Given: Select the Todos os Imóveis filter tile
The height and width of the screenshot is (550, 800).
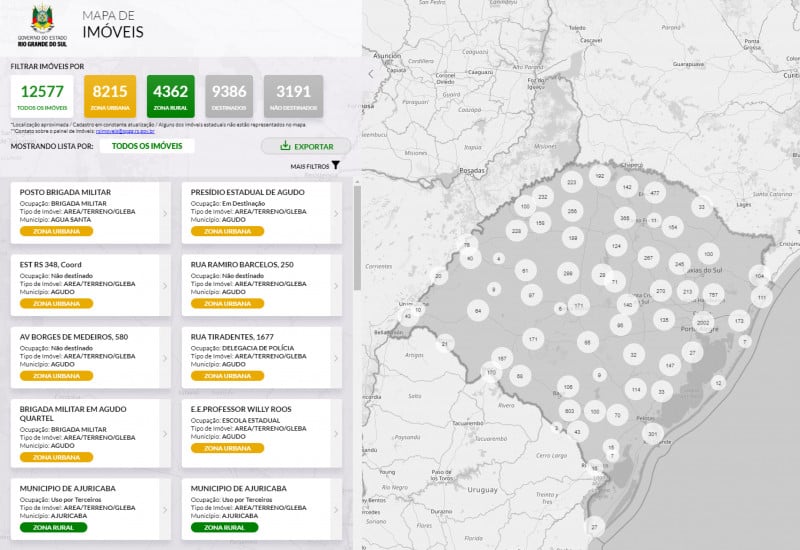Looking at the screenshot, I should 43,97.
